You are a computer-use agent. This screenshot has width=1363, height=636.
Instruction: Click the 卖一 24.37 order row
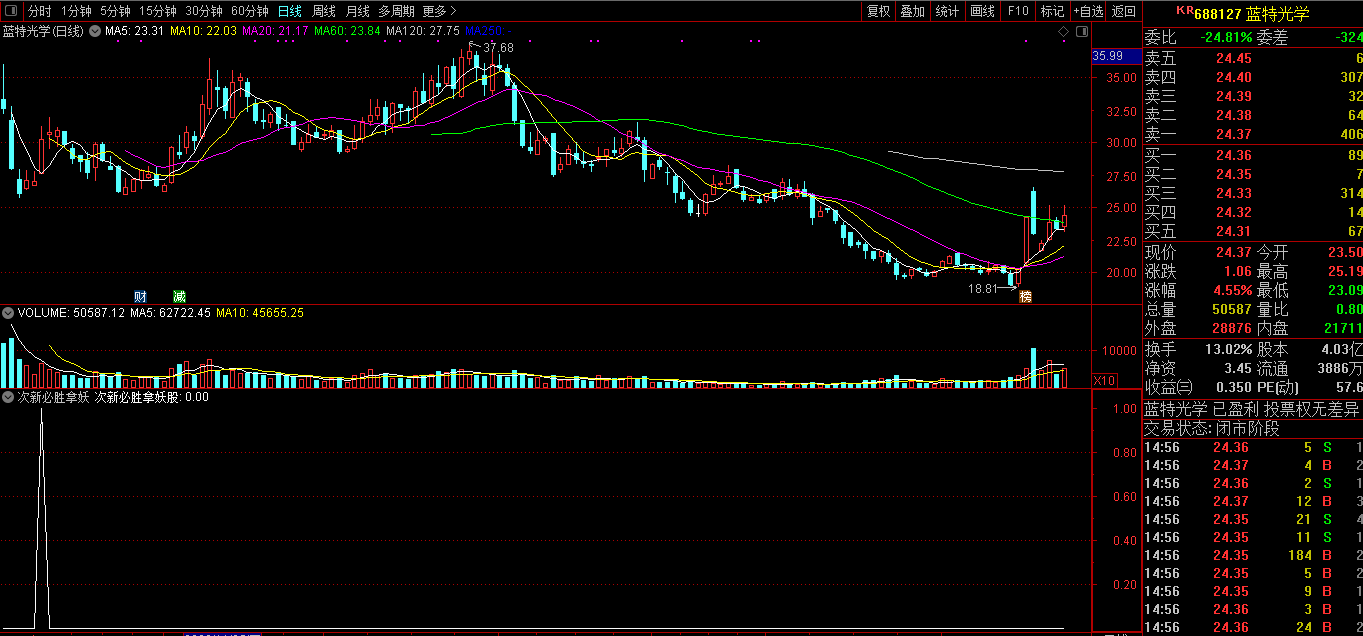tap(1253, 135)
